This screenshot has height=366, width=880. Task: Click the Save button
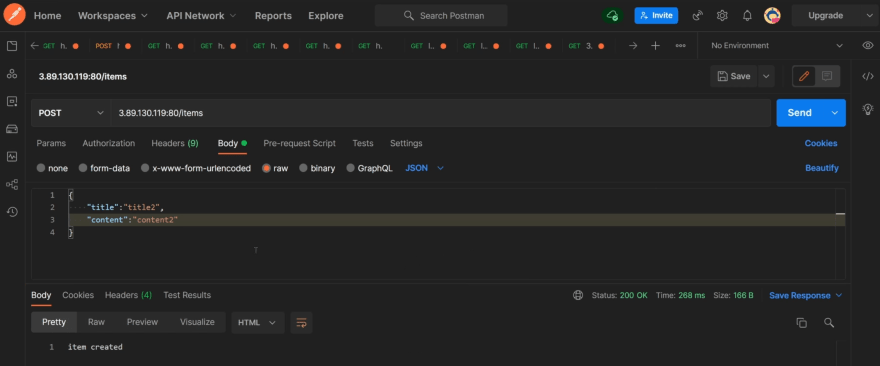pos(734,76)
